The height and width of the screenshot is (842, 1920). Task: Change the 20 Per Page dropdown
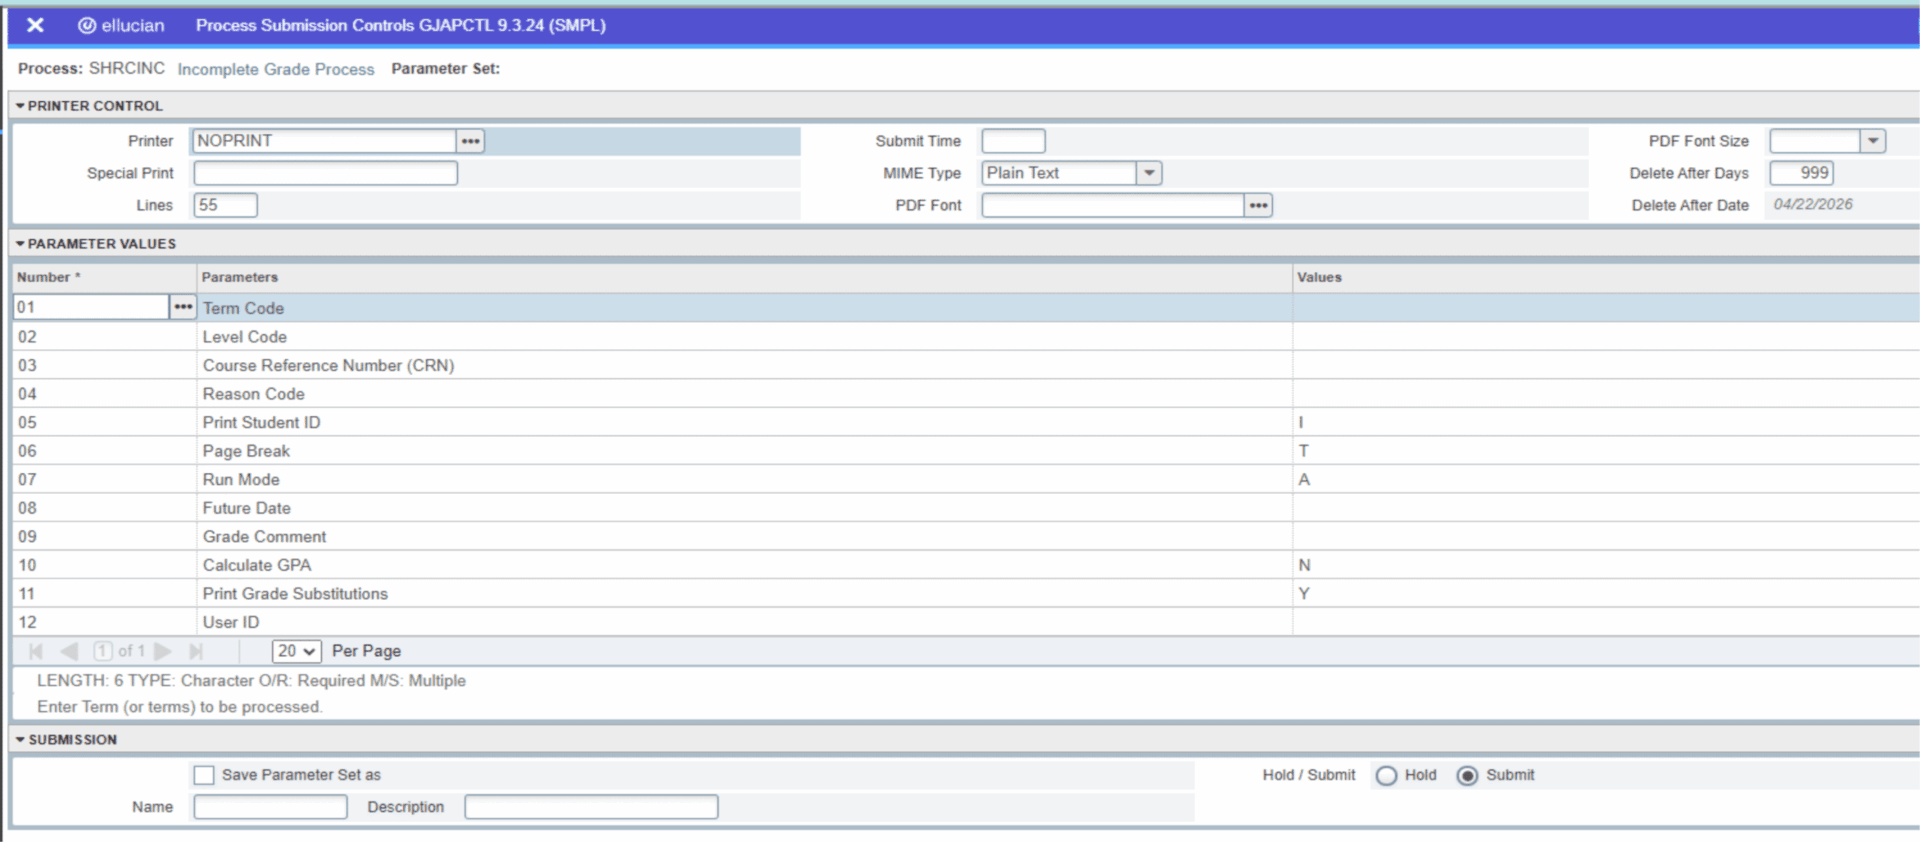pyautogui.click(x=296, y=651)
